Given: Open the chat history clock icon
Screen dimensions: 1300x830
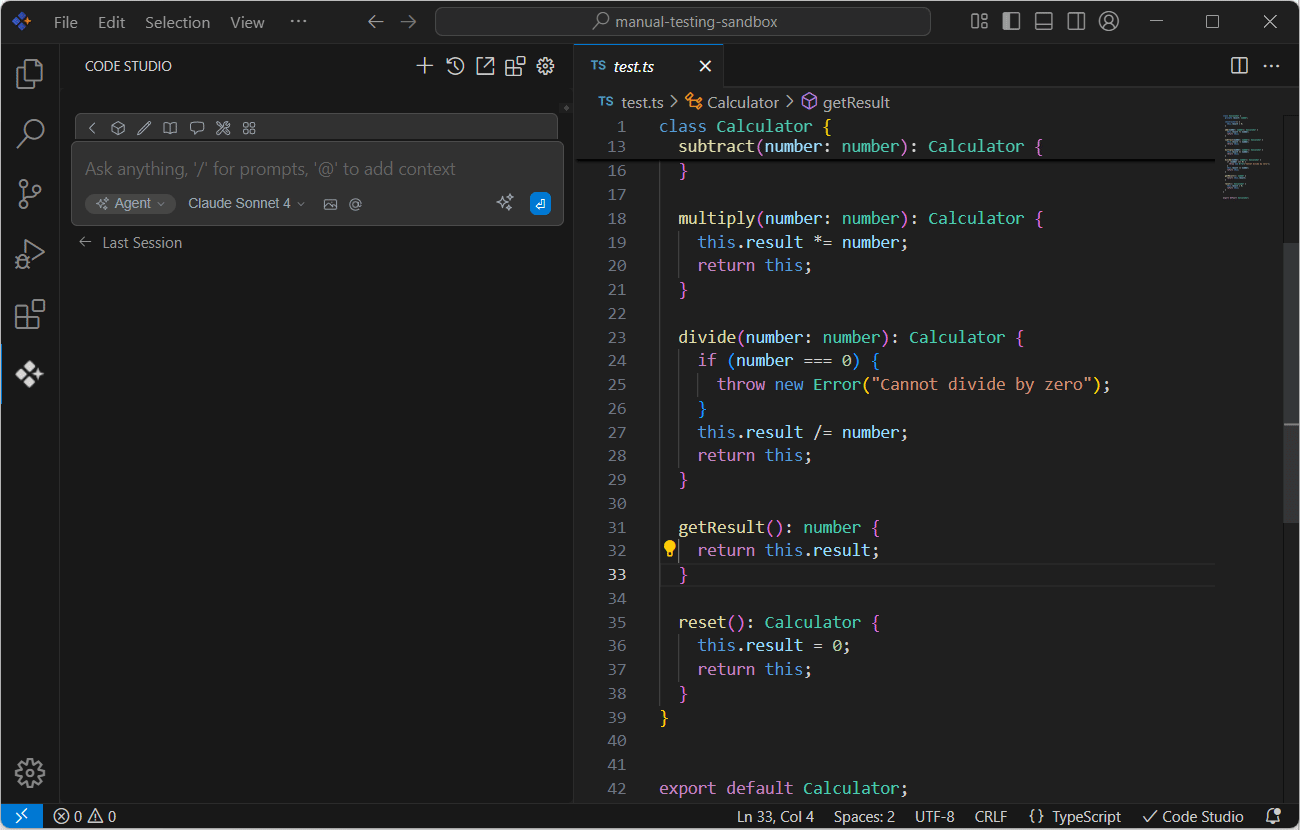Looking at the screenshot, I should pyautogui.click(x=455, y=66).
